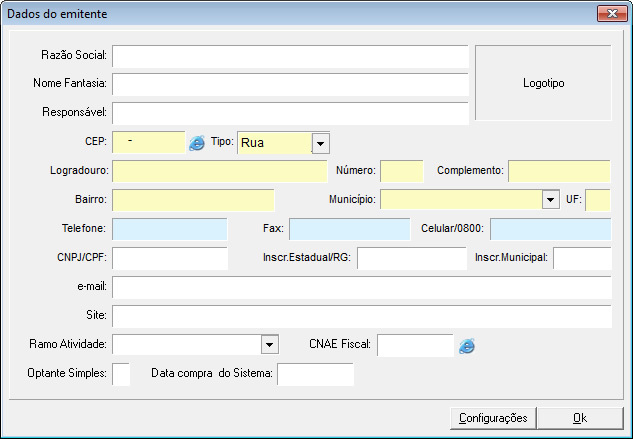The width and height of the screenshot is (633, 439).
Task: Click the CNAE Fiscal web lookup icon
Action: [x=466, y=346]
